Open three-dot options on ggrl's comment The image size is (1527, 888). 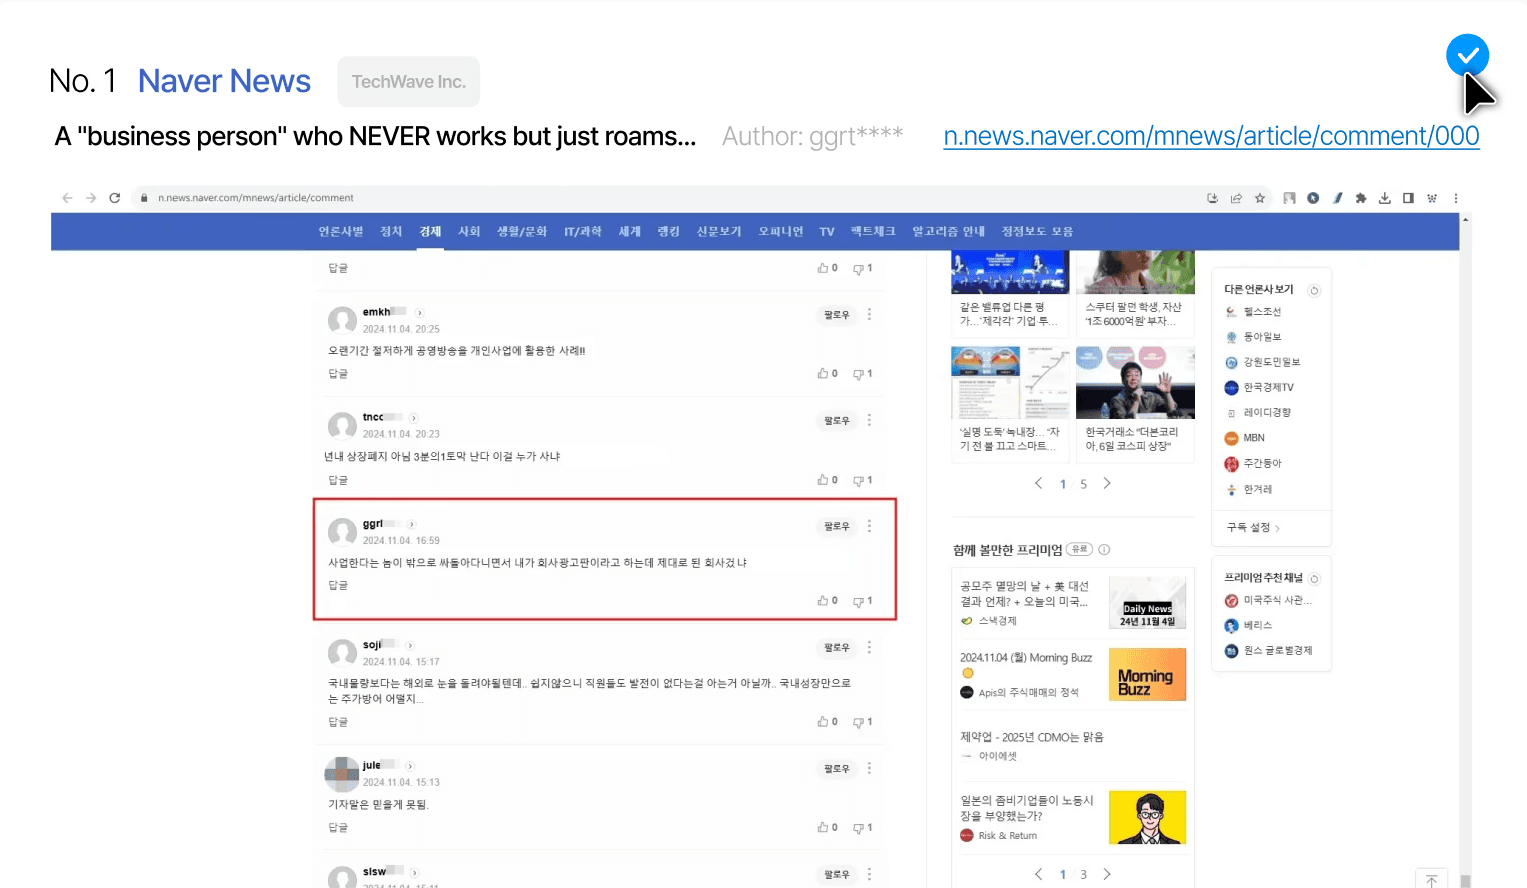click(x=870, y=526)
